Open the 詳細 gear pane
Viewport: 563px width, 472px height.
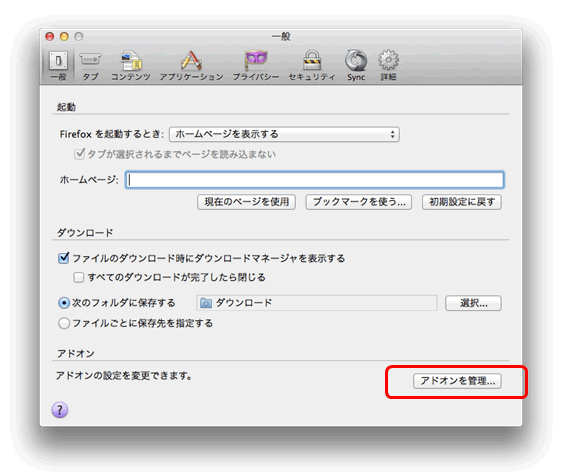(x=388, y=65)
